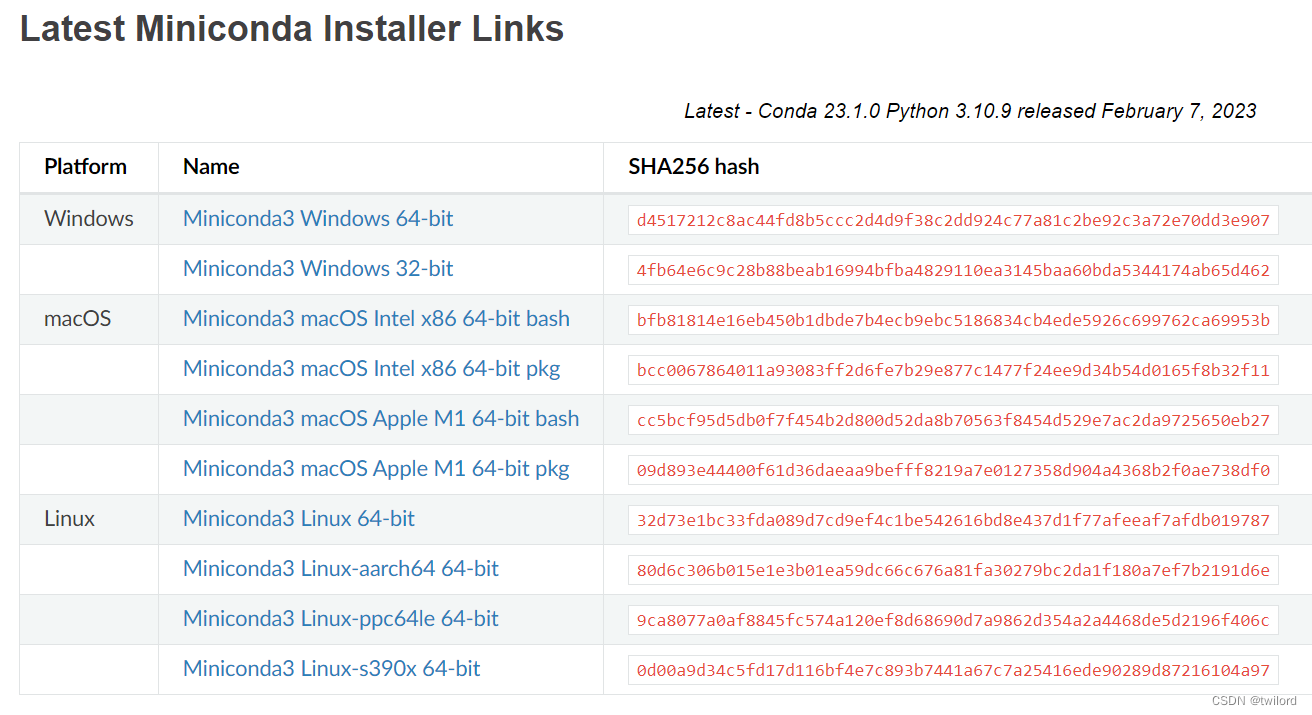The width and height of the screenshot is (1312, 715).
Task: Select the SHA256 hash for Windows 64-bit
Action: pos(952,219)
